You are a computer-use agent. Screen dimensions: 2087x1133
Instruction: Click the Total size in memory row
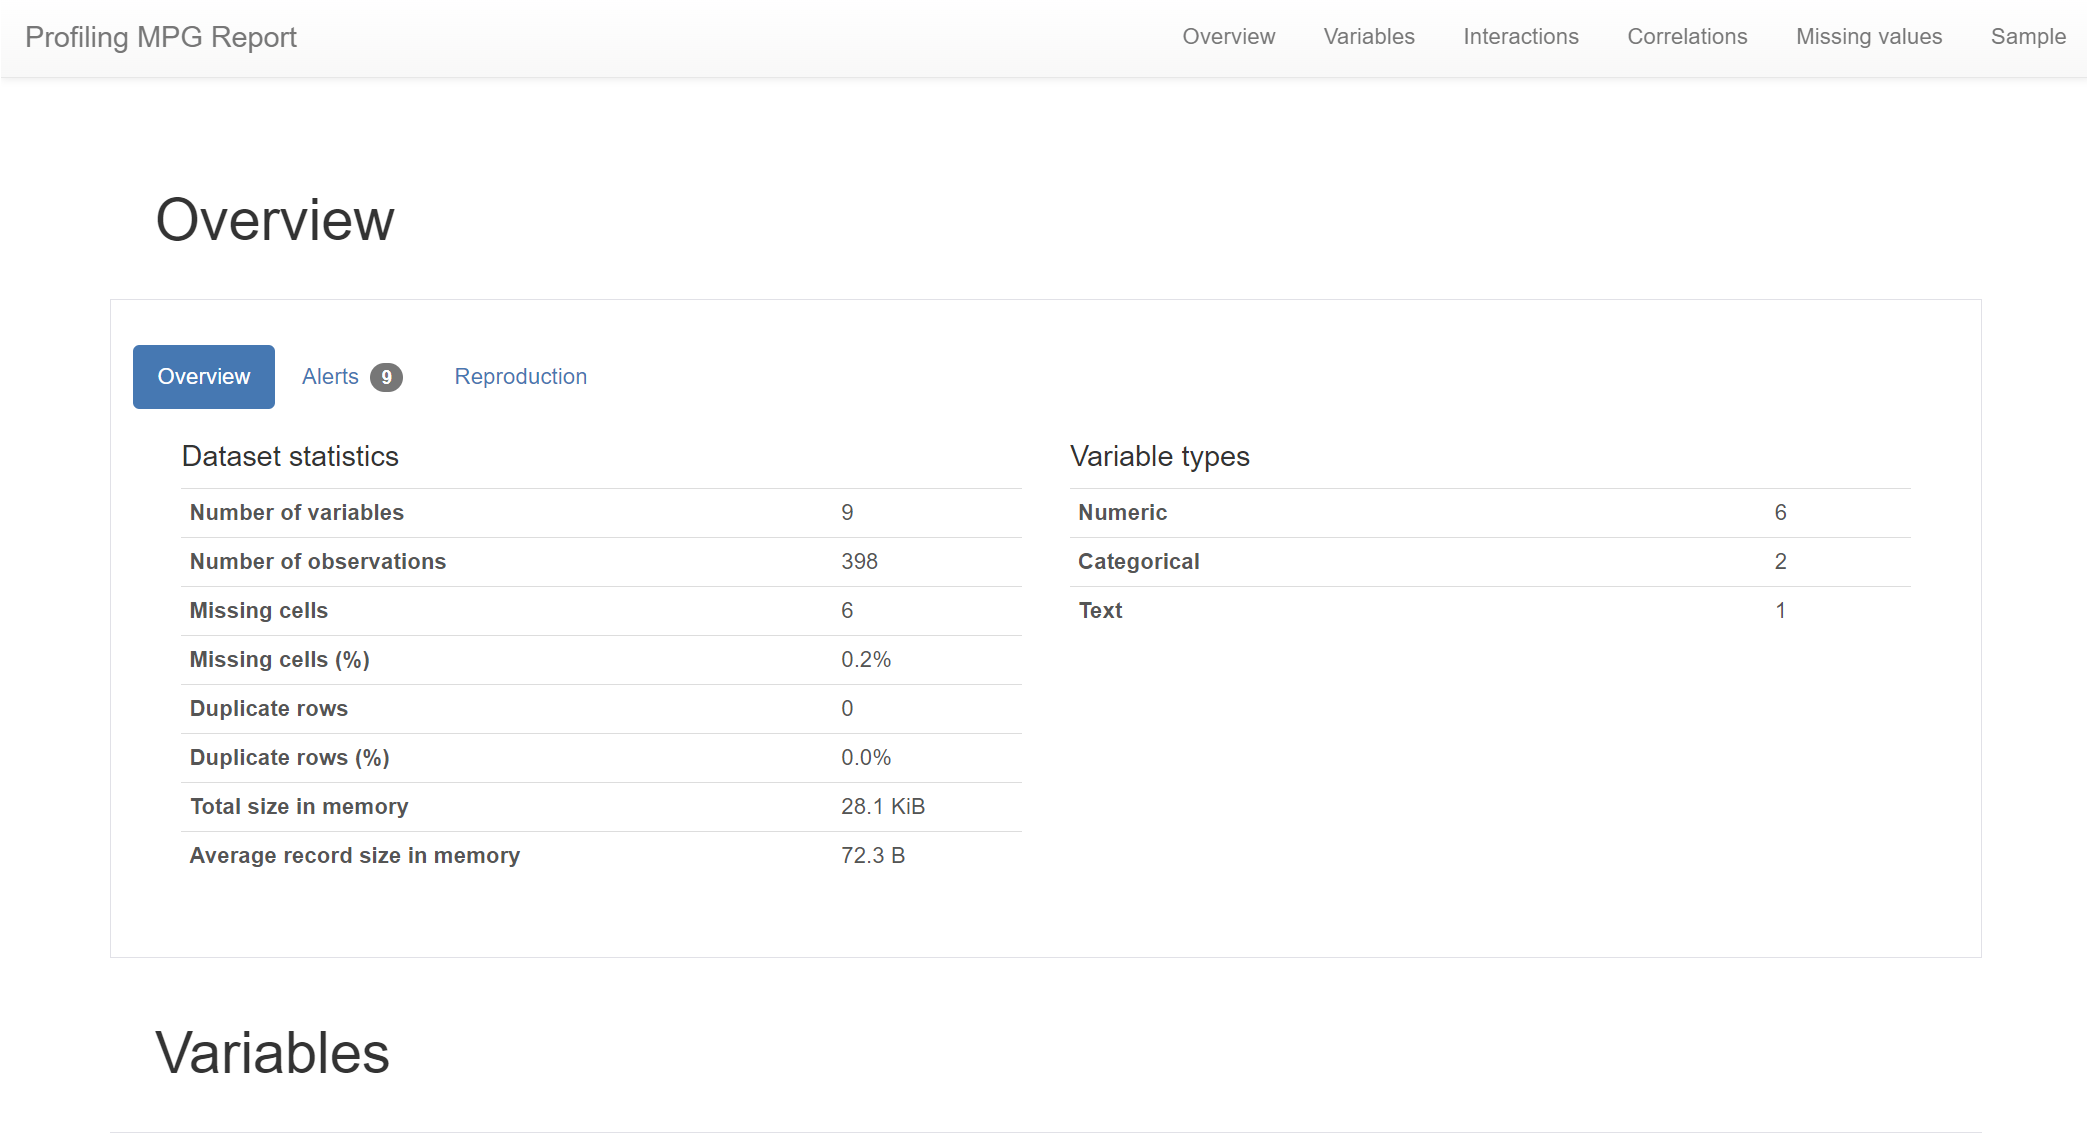[x=299, y=807]
